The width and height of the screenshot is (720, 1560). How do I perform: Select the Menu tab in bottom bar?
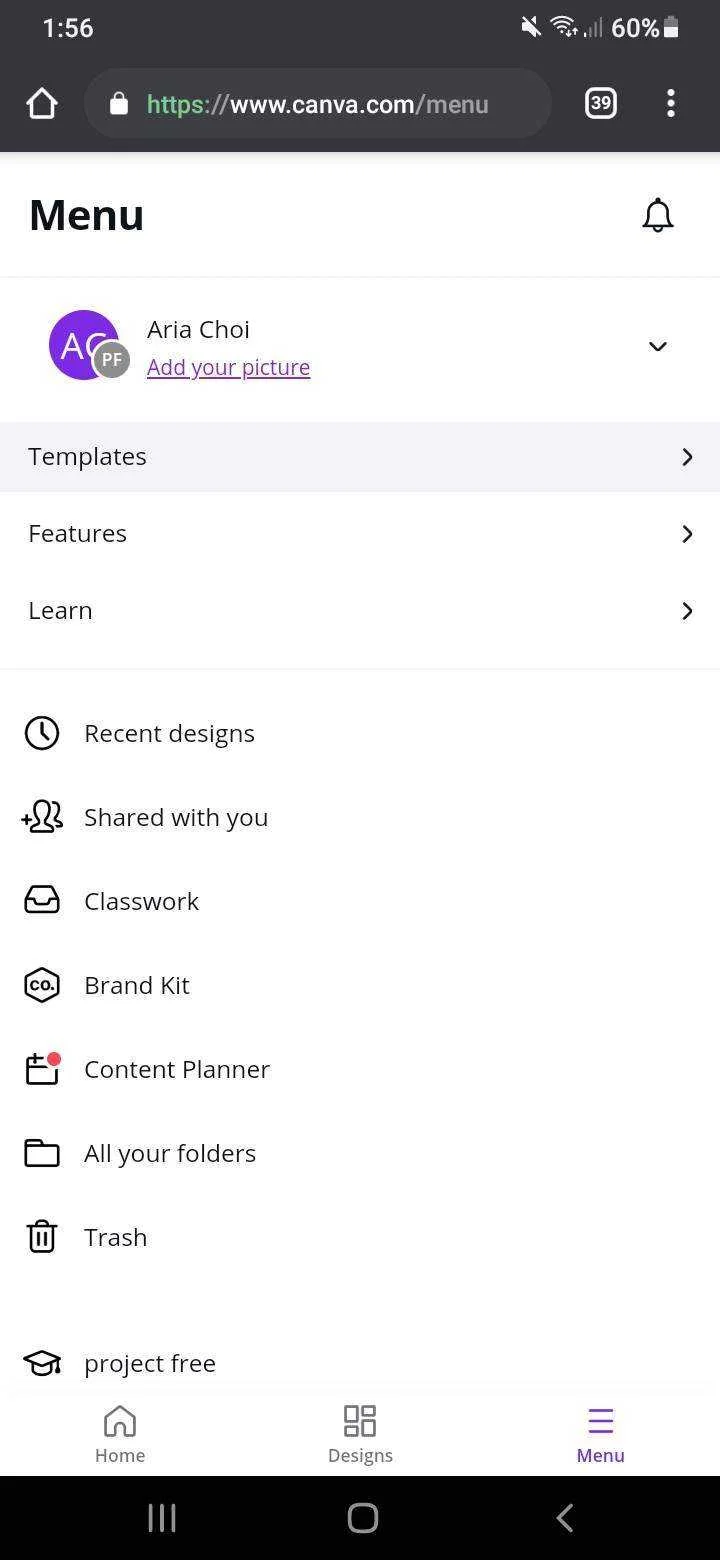[600, 1434]
